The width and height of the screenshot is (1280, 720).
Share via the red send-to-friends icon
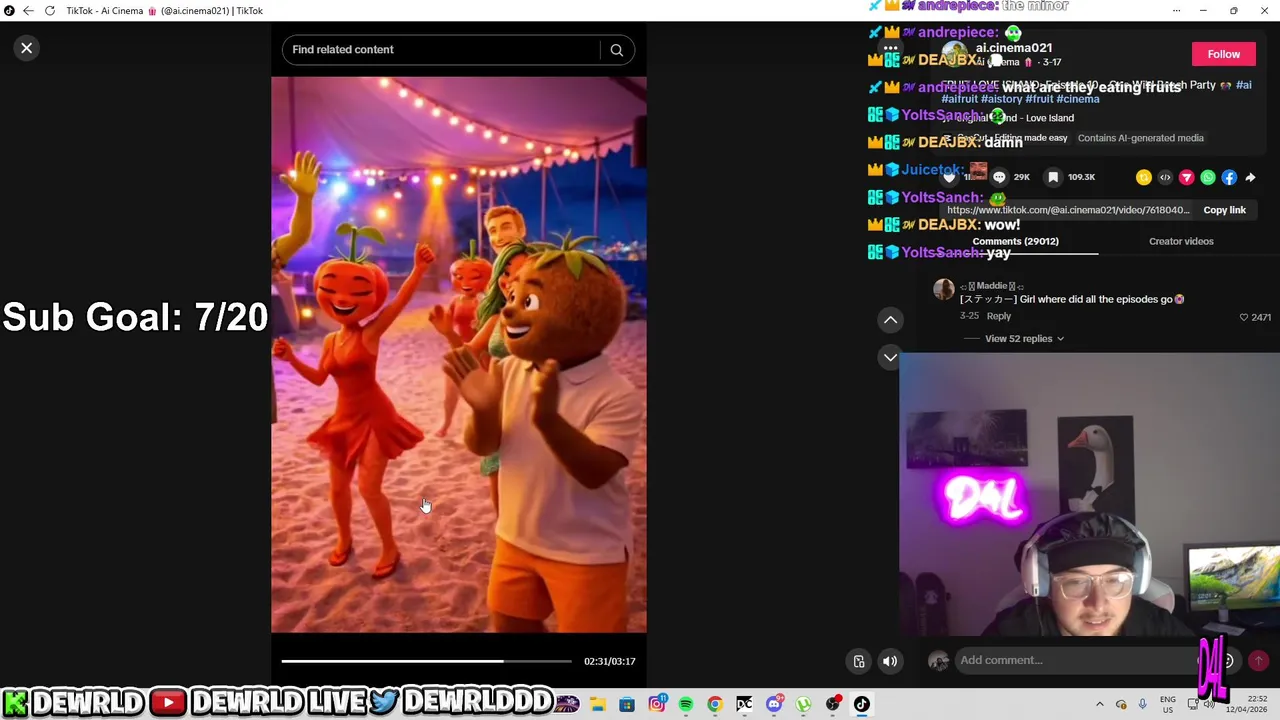point(1186,177)
